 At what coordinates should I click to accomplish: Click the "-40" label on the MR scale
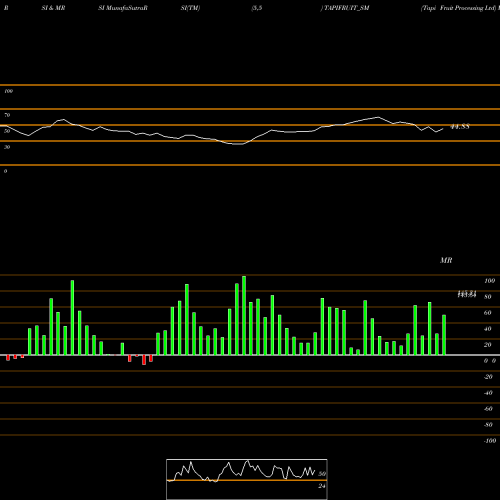point(488,393)
